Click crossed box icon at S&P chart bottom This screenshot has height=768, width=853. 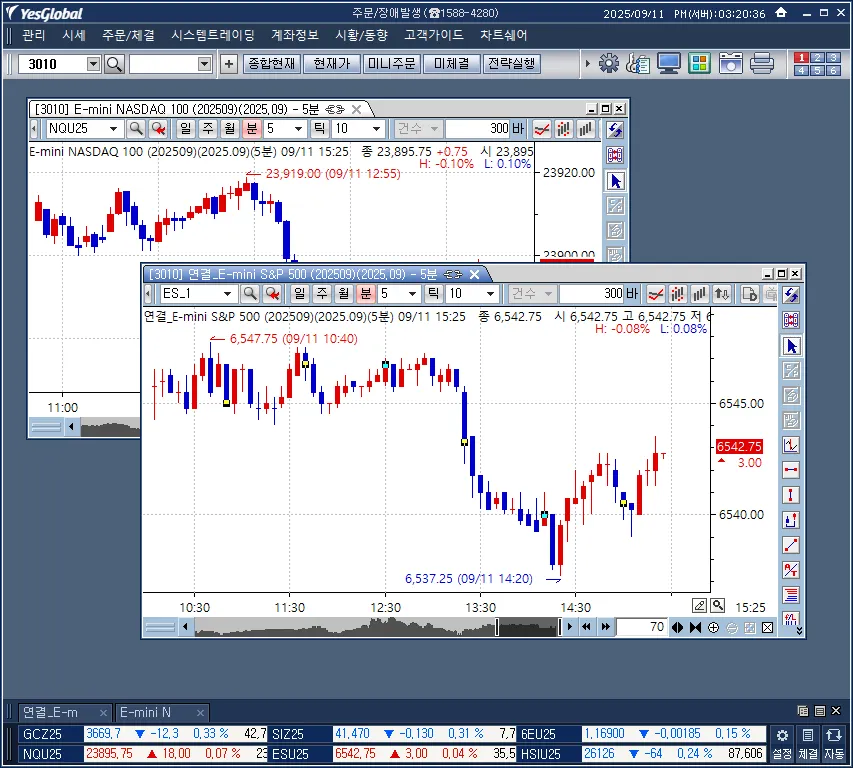768,628
